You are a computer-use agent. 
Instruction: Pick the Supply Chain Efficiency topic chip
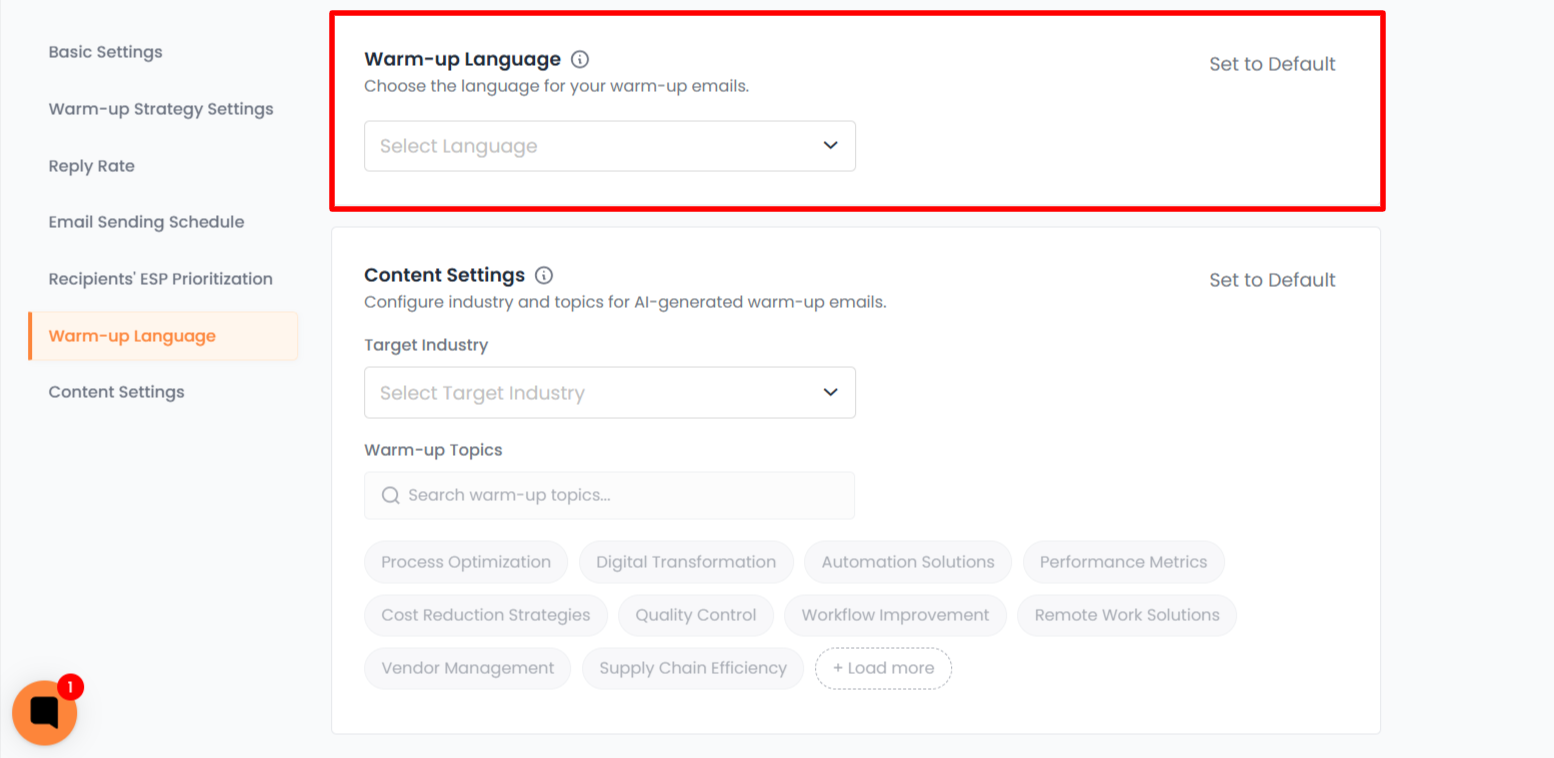coord(693,668)
